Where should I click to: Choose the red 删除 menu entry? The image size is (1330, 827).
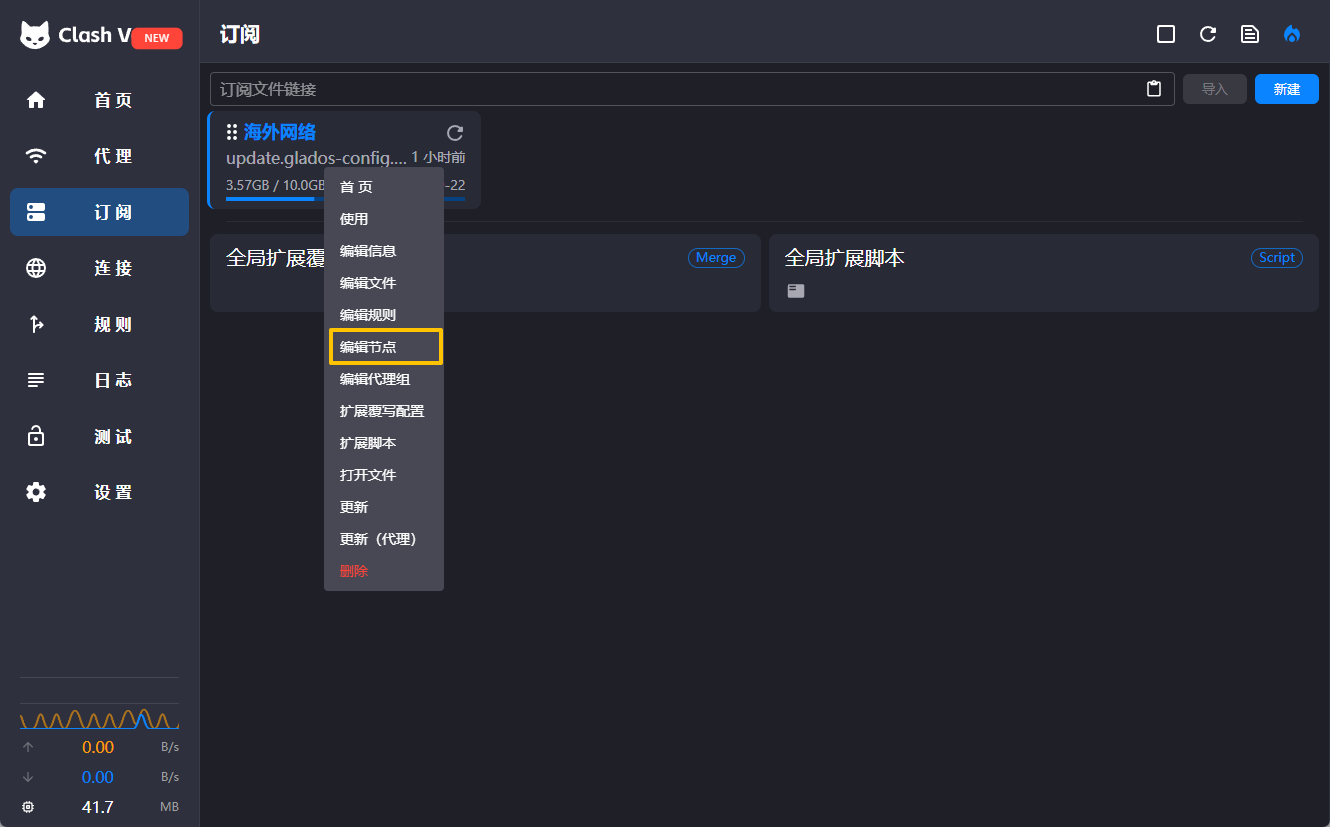tap(384, 571)
